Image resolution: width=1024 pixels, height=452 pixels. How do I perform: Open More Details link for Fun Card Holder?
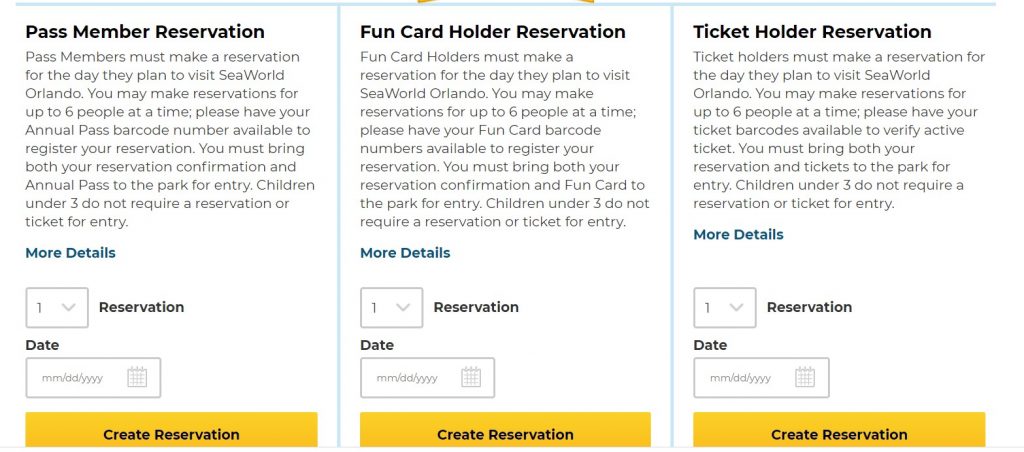tap(405, 253)
